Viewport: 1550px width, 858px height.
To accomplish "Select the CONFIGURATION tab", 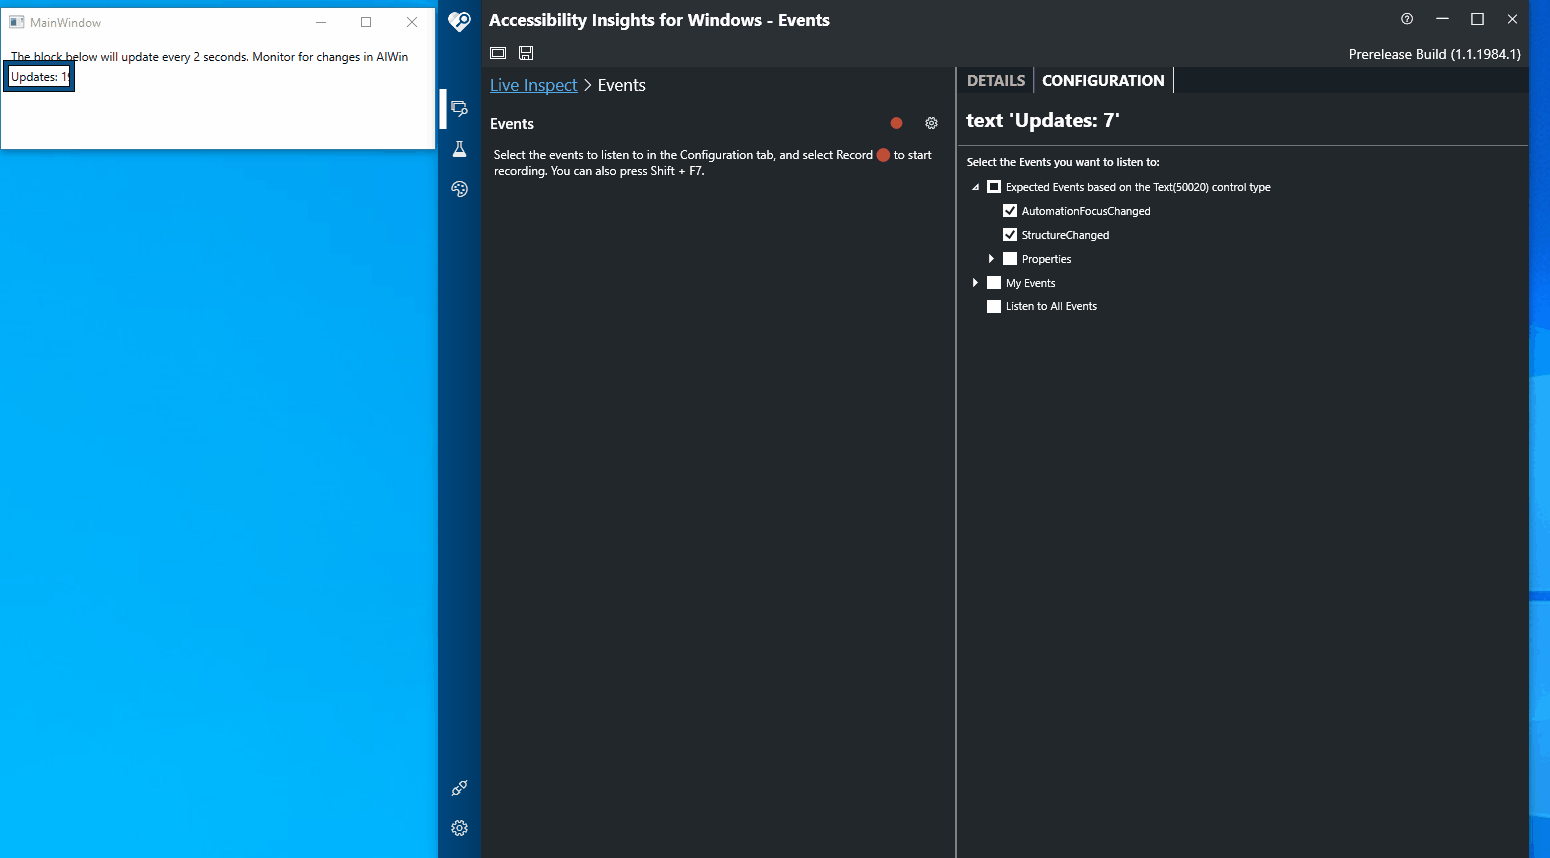I will (1103, 80).
